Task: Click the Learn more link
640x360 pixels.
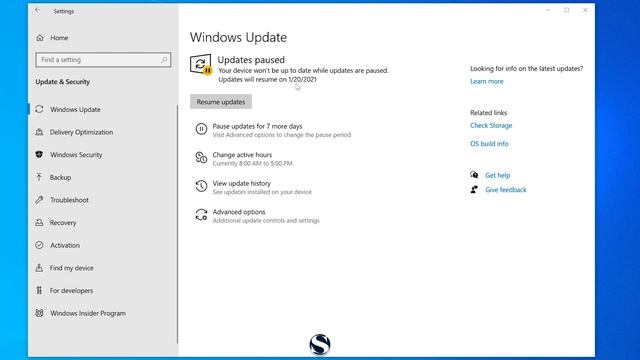Action: pyautogui.click(x=487, y=81)
